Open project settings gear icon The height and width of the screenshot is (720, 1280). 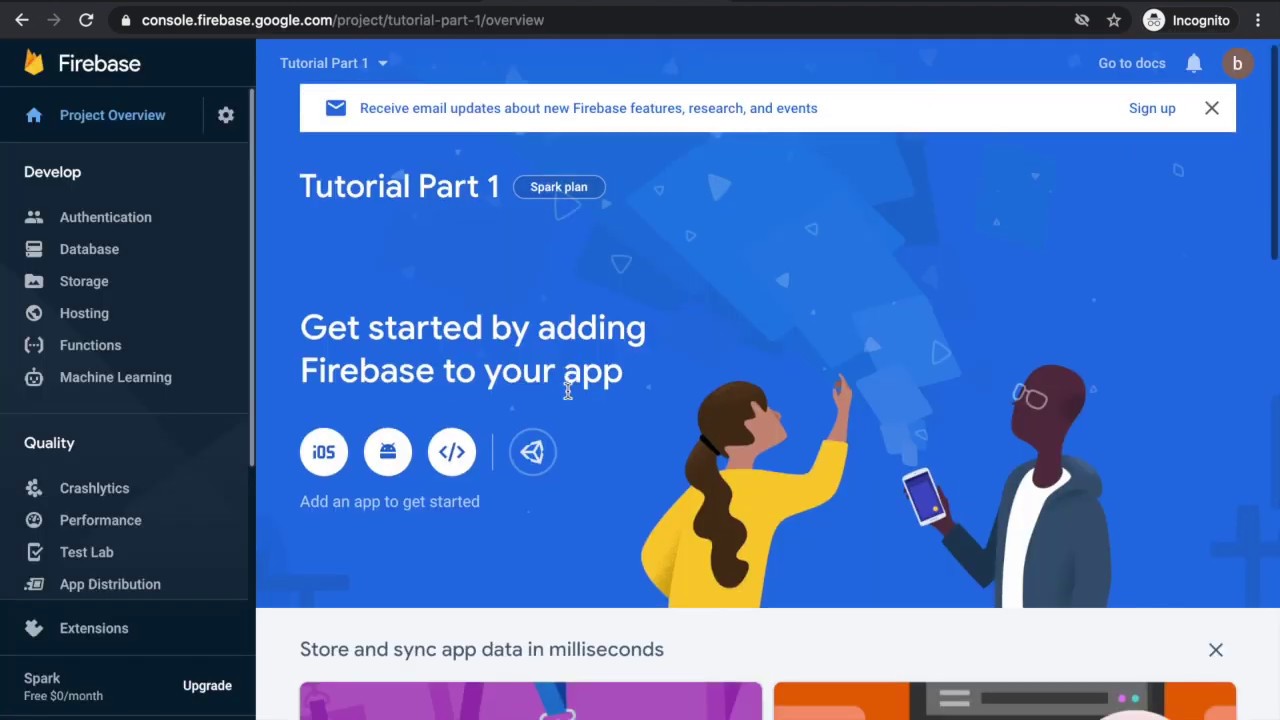pos(226,115)
